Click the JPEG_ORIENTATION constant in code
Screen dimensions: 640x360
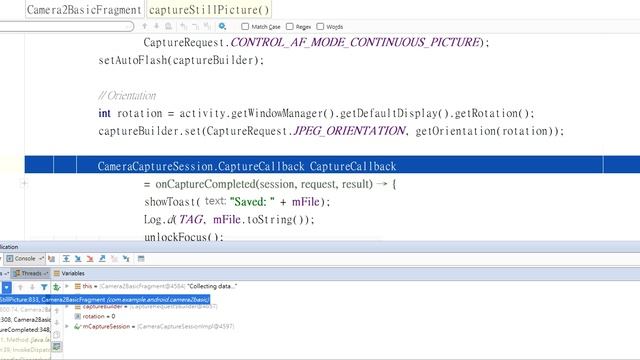[349, 131]
